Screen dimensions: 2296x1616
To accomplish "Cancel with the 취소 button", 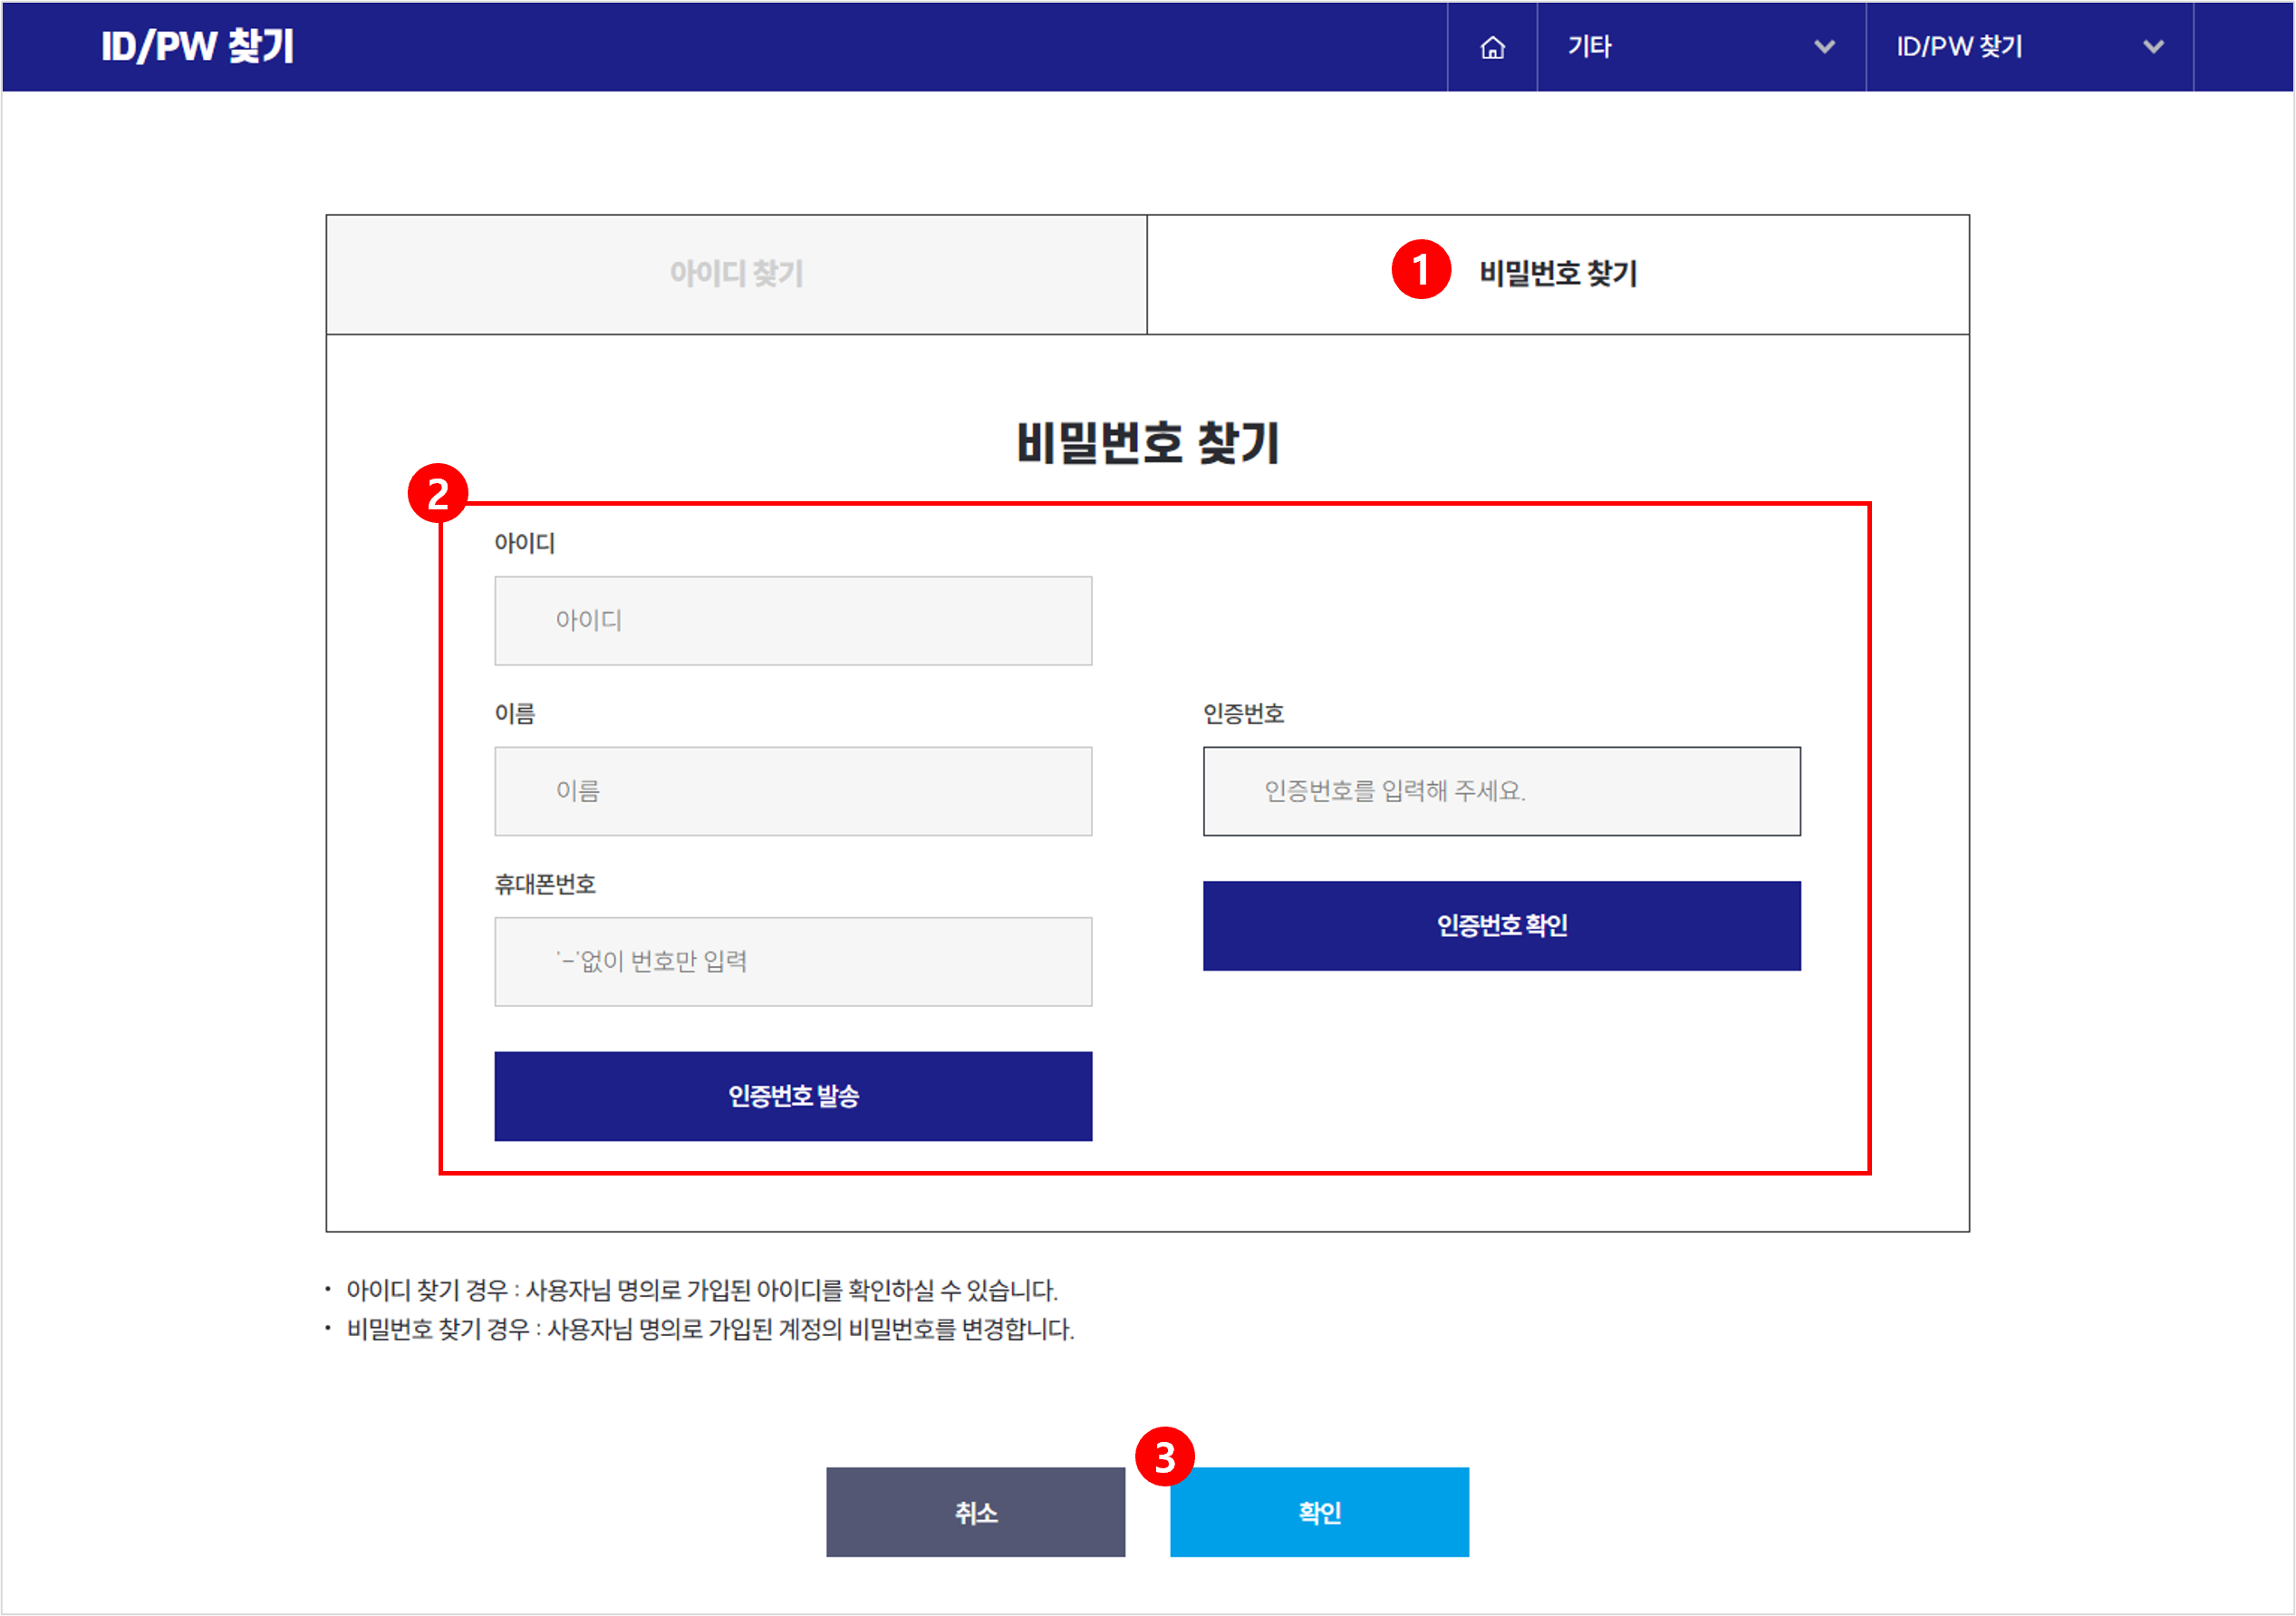I will 976,1512.
